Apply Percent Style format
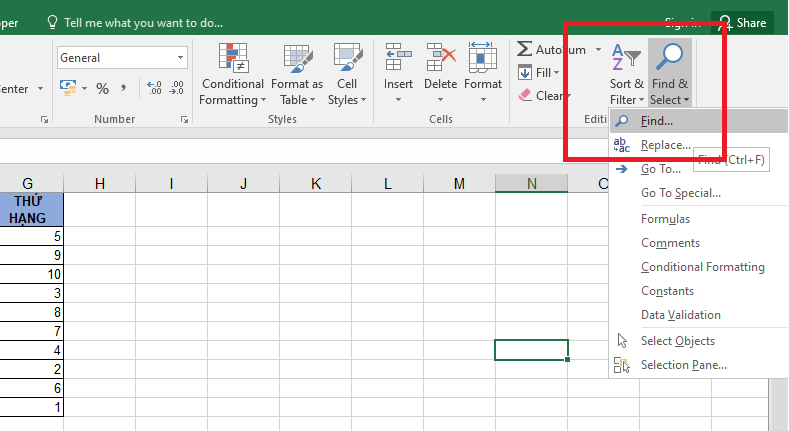 [103, 89]
